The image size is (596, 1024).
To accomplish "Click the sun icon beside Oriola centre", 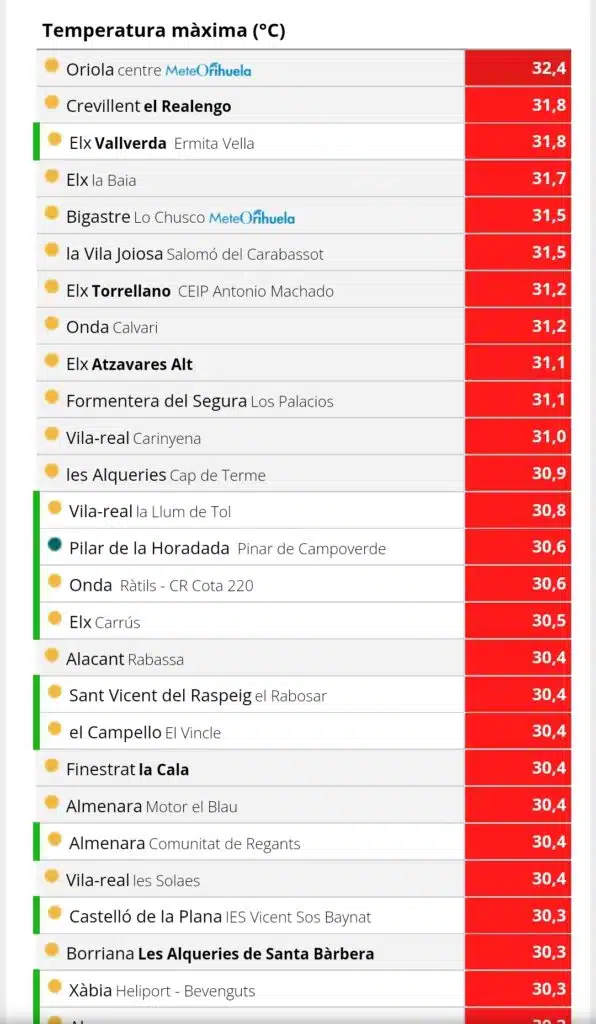I will click(52, 66).
